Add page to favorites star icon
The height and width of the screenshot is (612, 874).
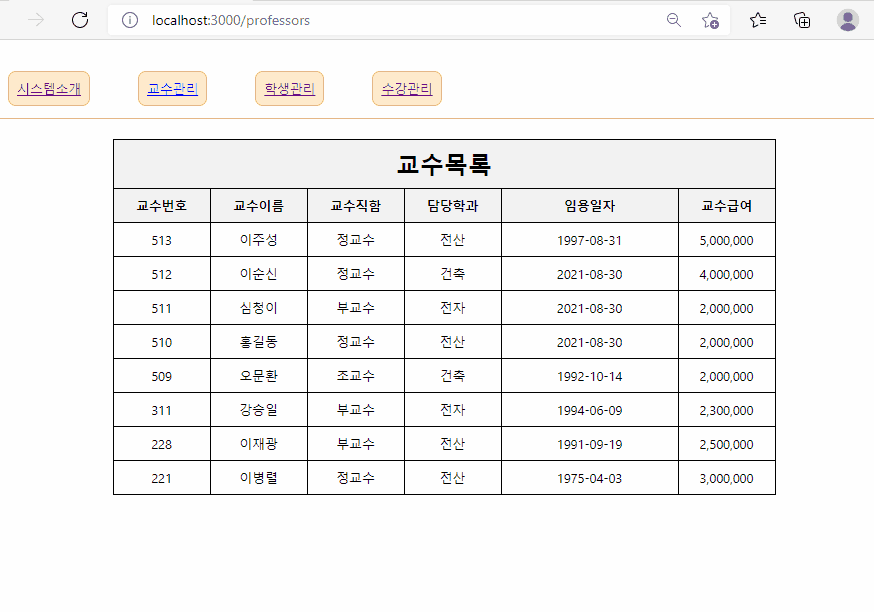pyautogui.click(x=710, y=20)
